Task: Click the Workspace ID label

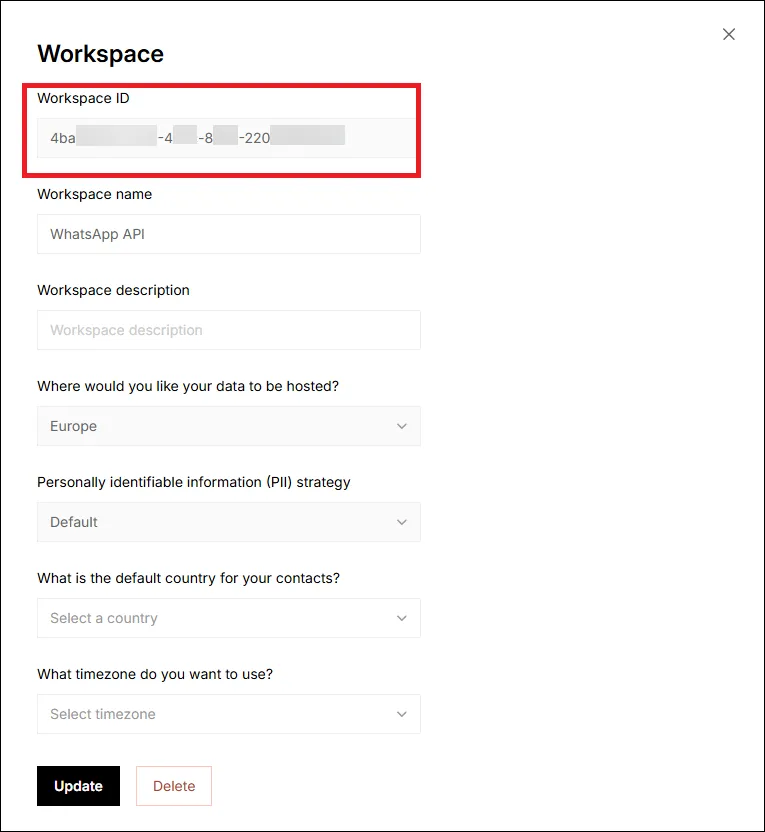Action: click(x=83, y=98)
